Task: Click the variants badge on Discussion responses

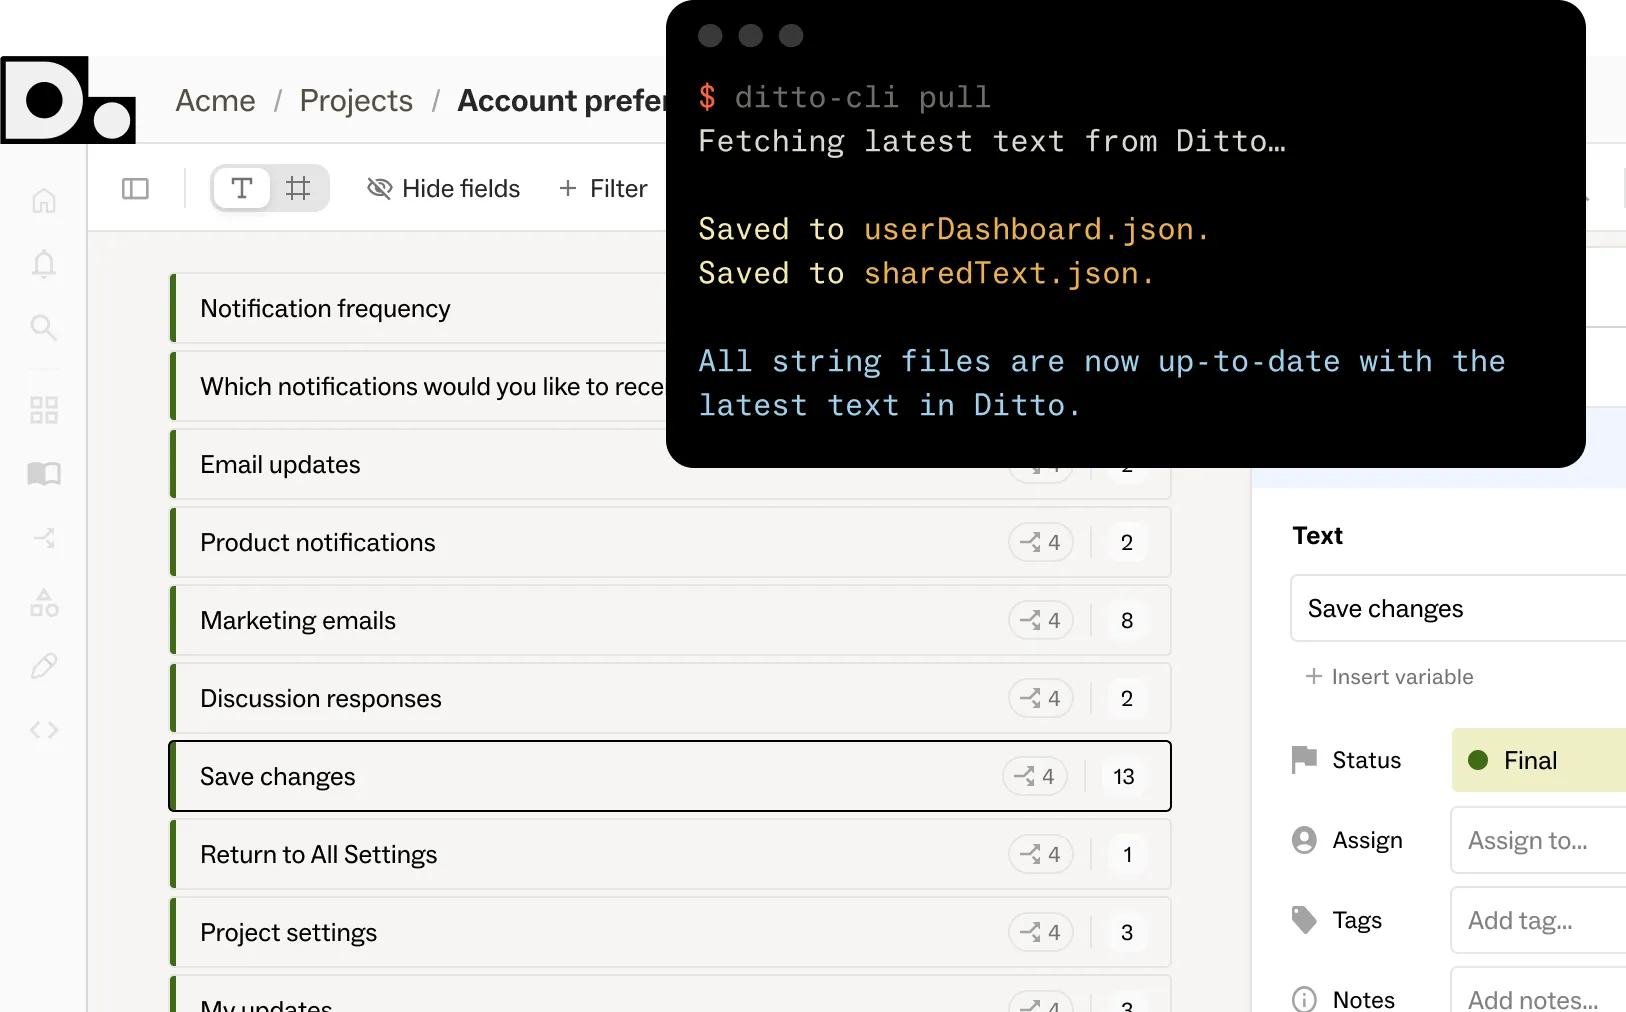Action: 1040,698
